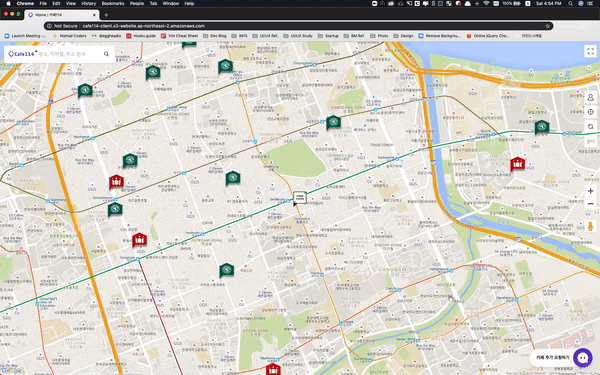Open Spotlight search in menu bar
The image size is (600, 375).
pos(571,3)
